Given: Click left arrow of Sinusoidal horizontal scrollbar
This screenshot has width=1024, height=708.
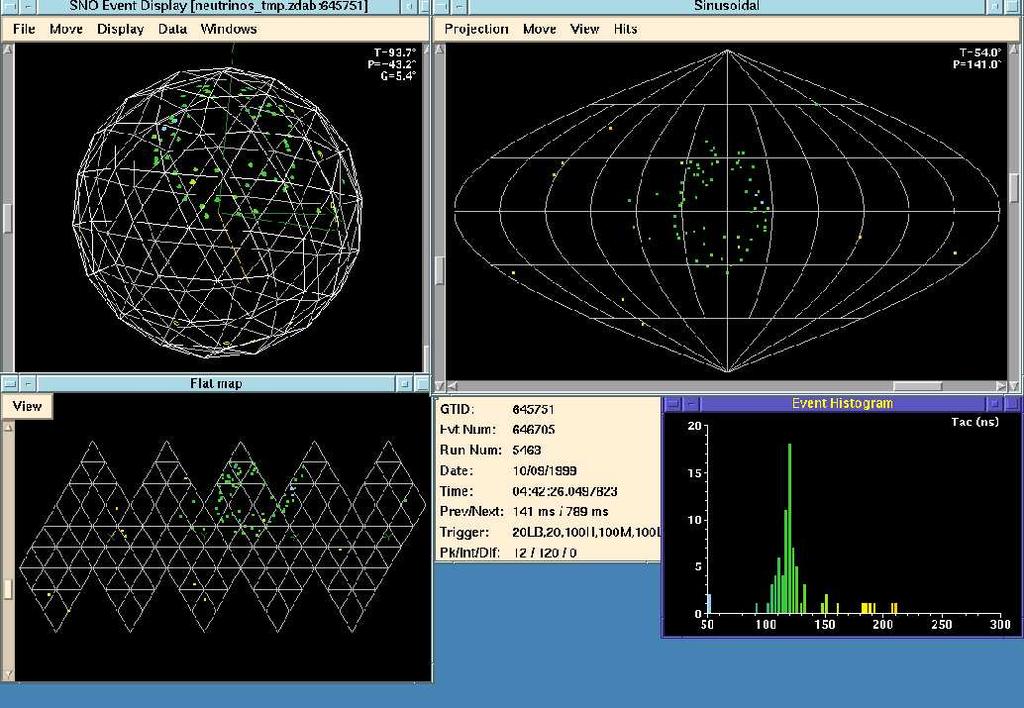Looking at the screenshot, I should click(453, 386).
